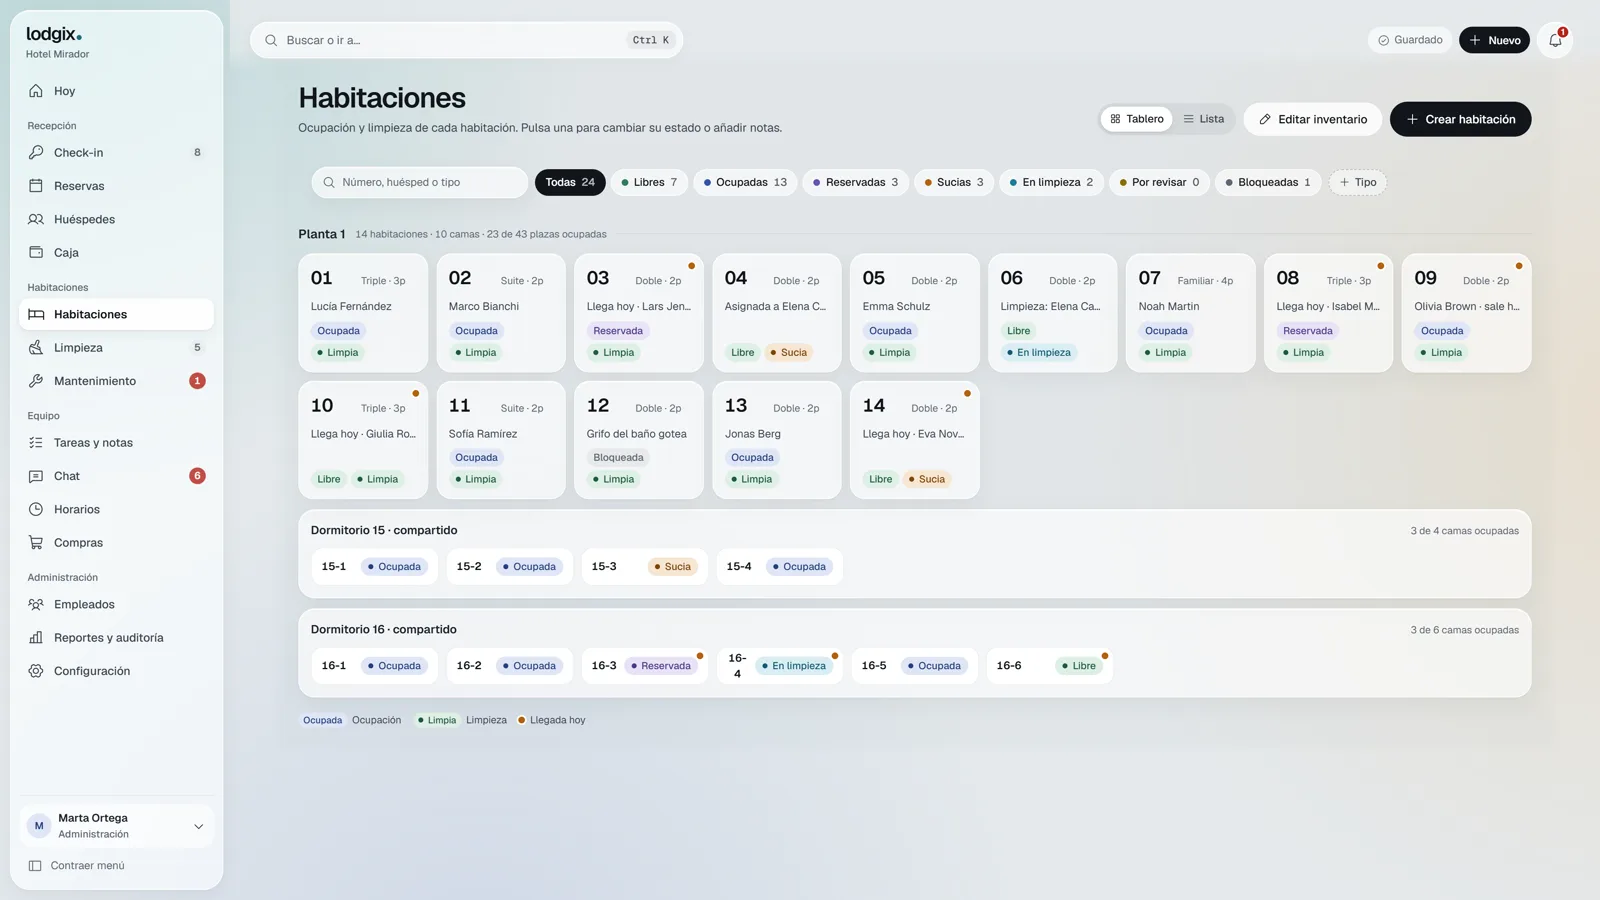Select bed 16-4 En limpieza
Viewport: 1600px width, 900px height.
781,666
